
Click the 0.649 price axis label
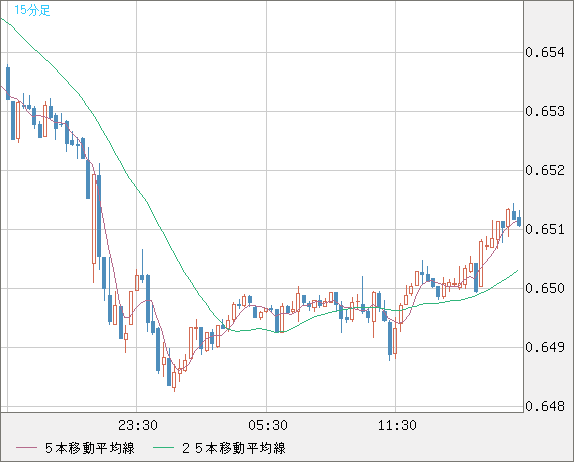(x=545, y=347)
